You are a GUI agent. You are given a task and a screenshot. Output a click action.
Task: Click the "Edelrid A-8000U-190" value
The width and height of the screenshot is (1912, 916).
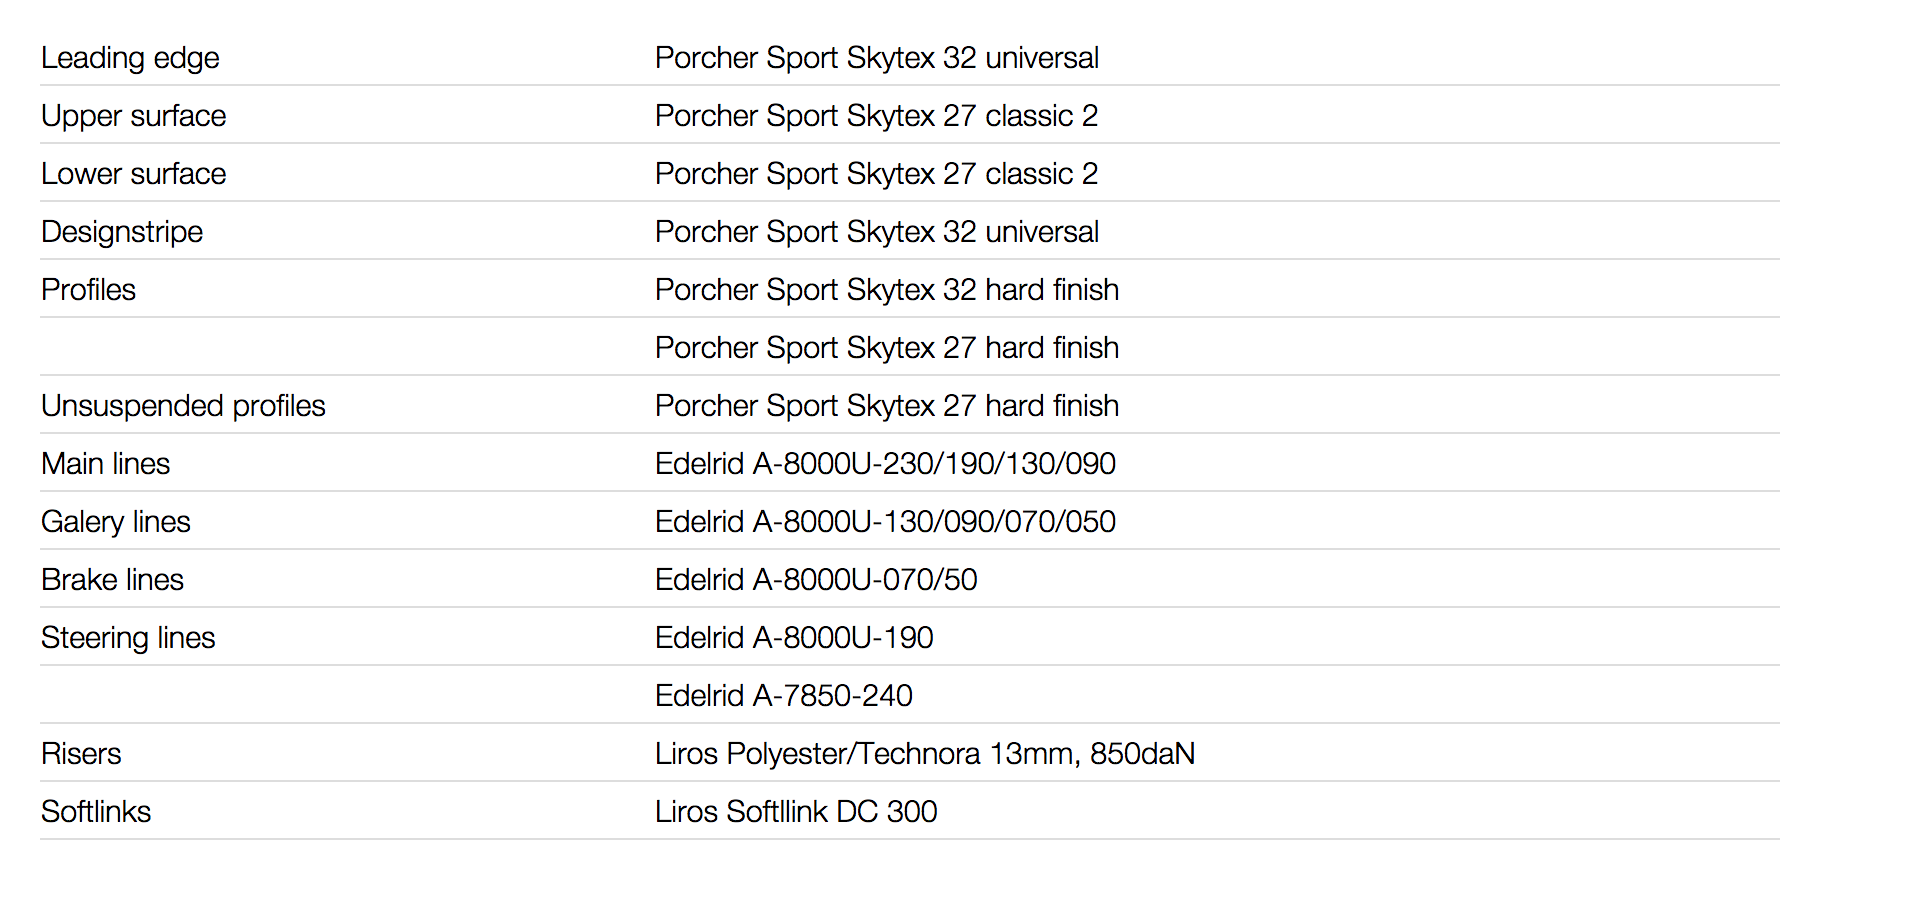[794, 638]
